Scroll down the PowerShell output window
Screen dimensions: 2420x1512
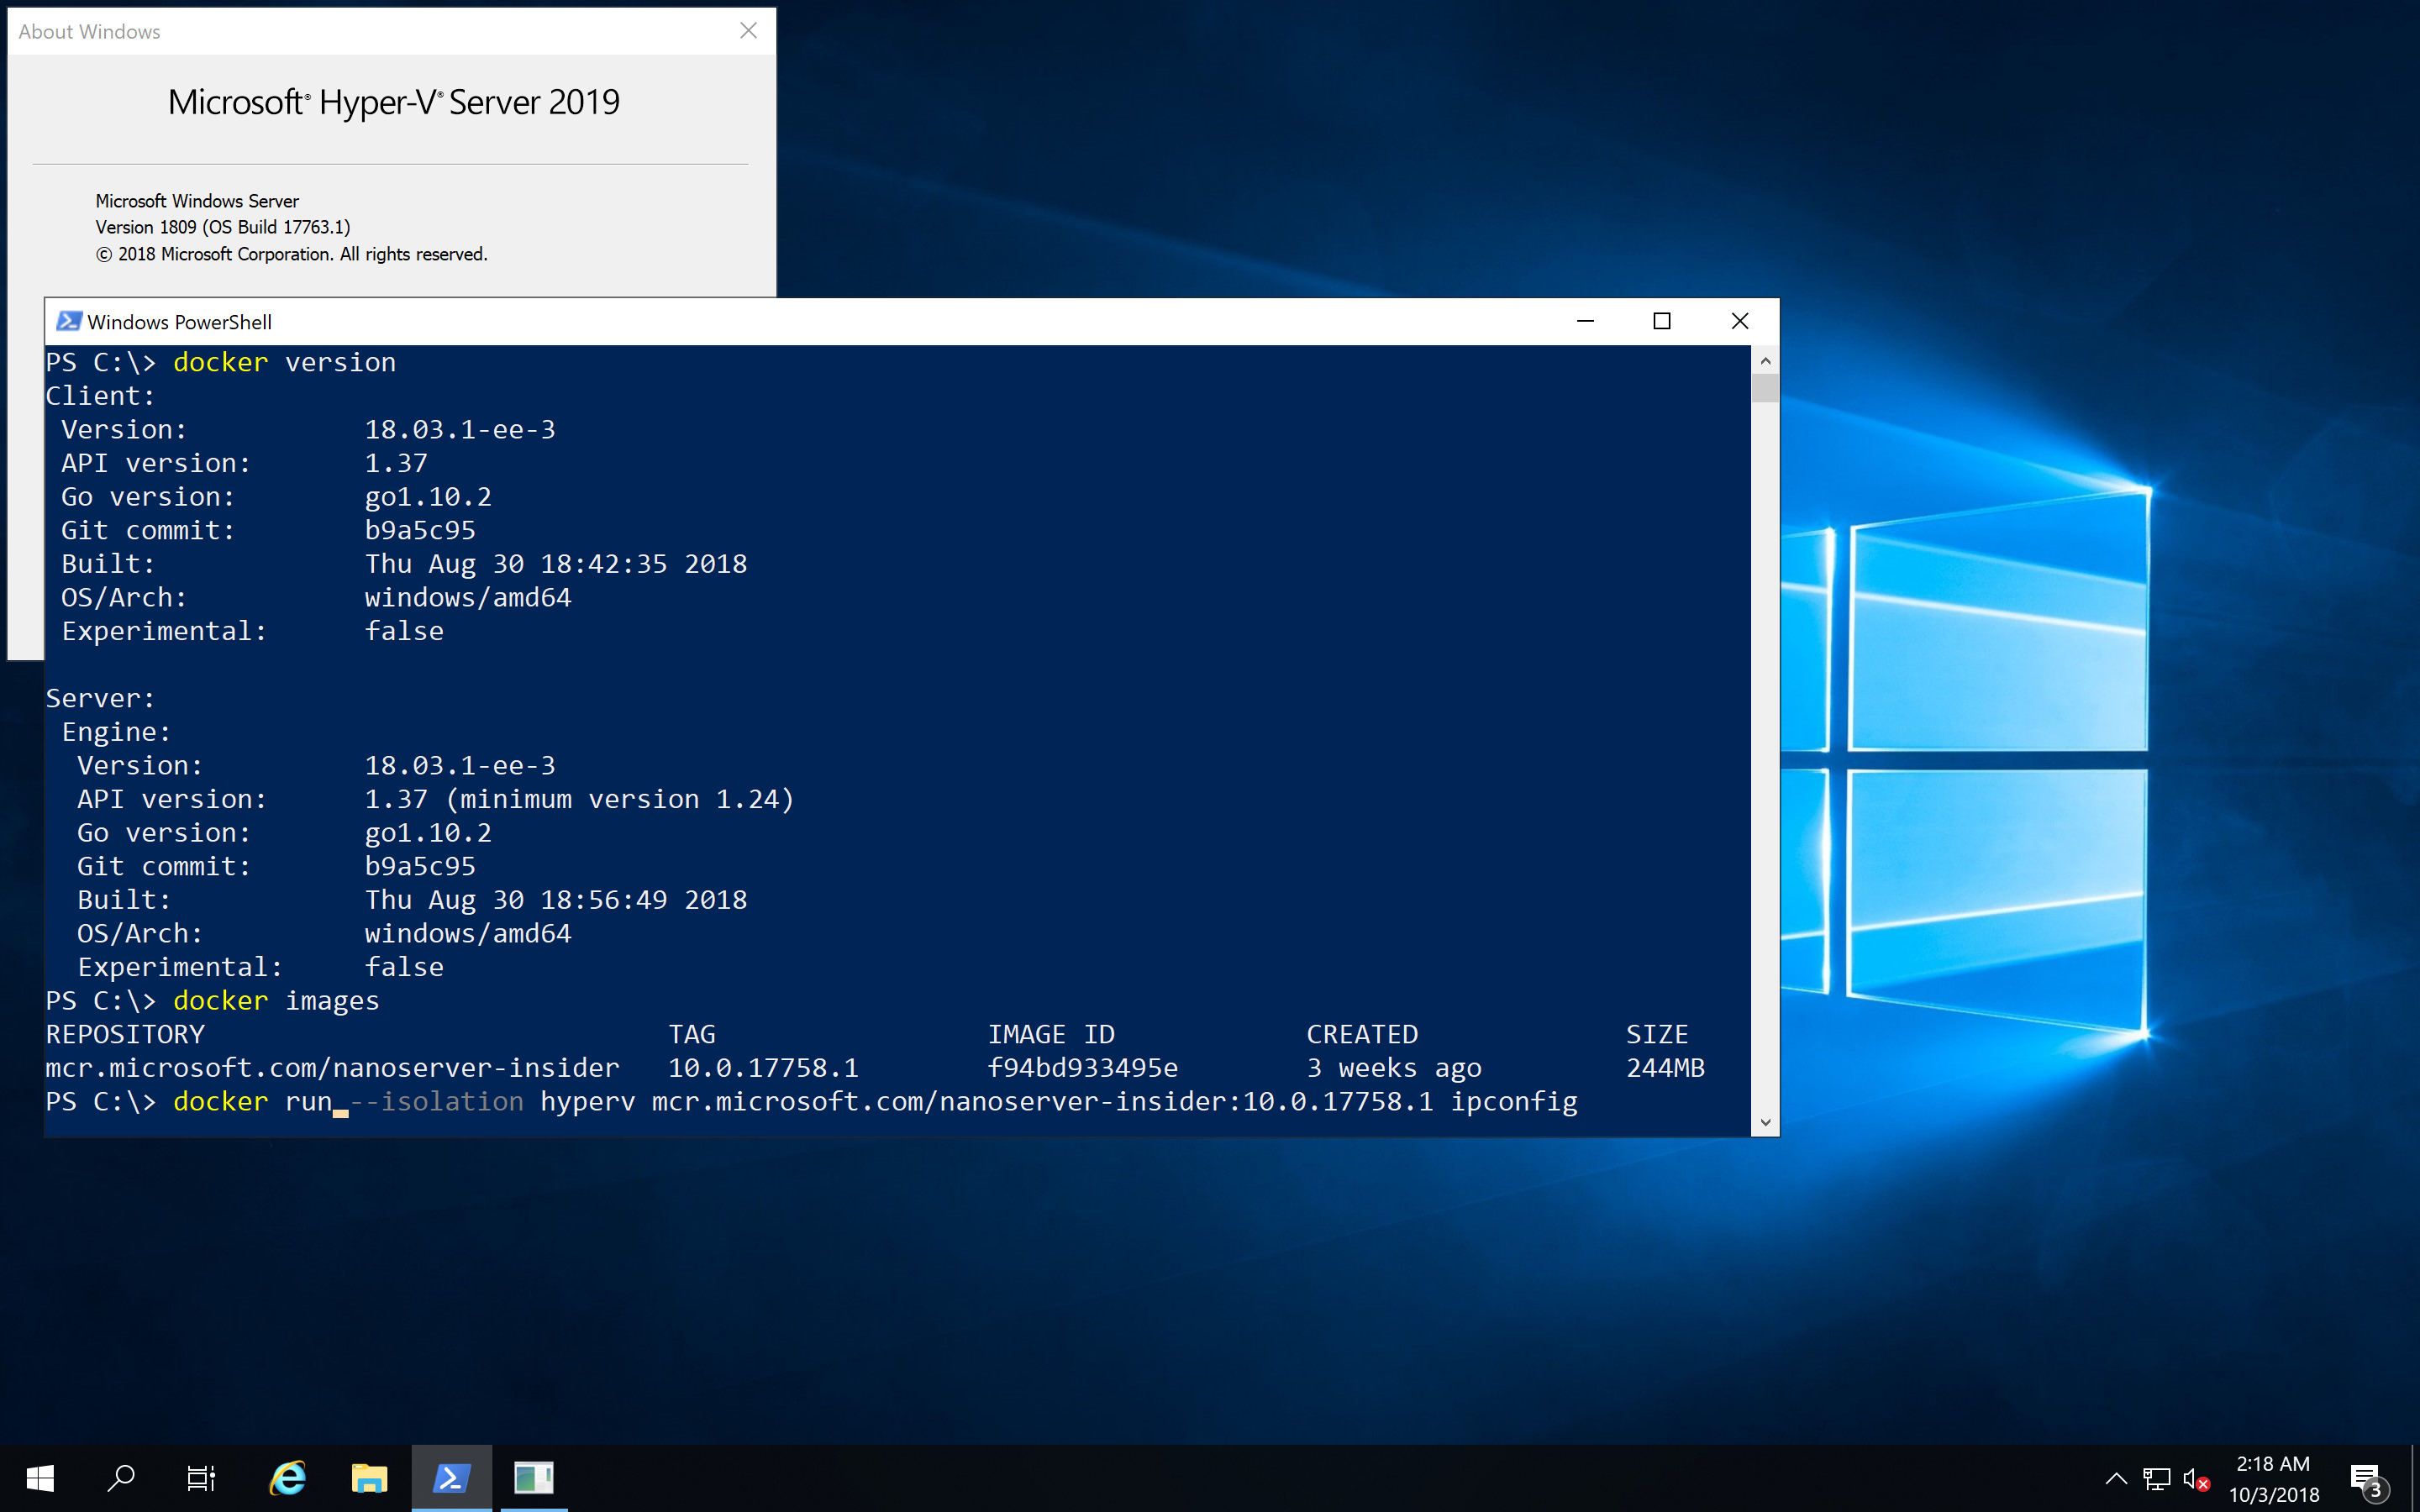click(1763, 1124)
